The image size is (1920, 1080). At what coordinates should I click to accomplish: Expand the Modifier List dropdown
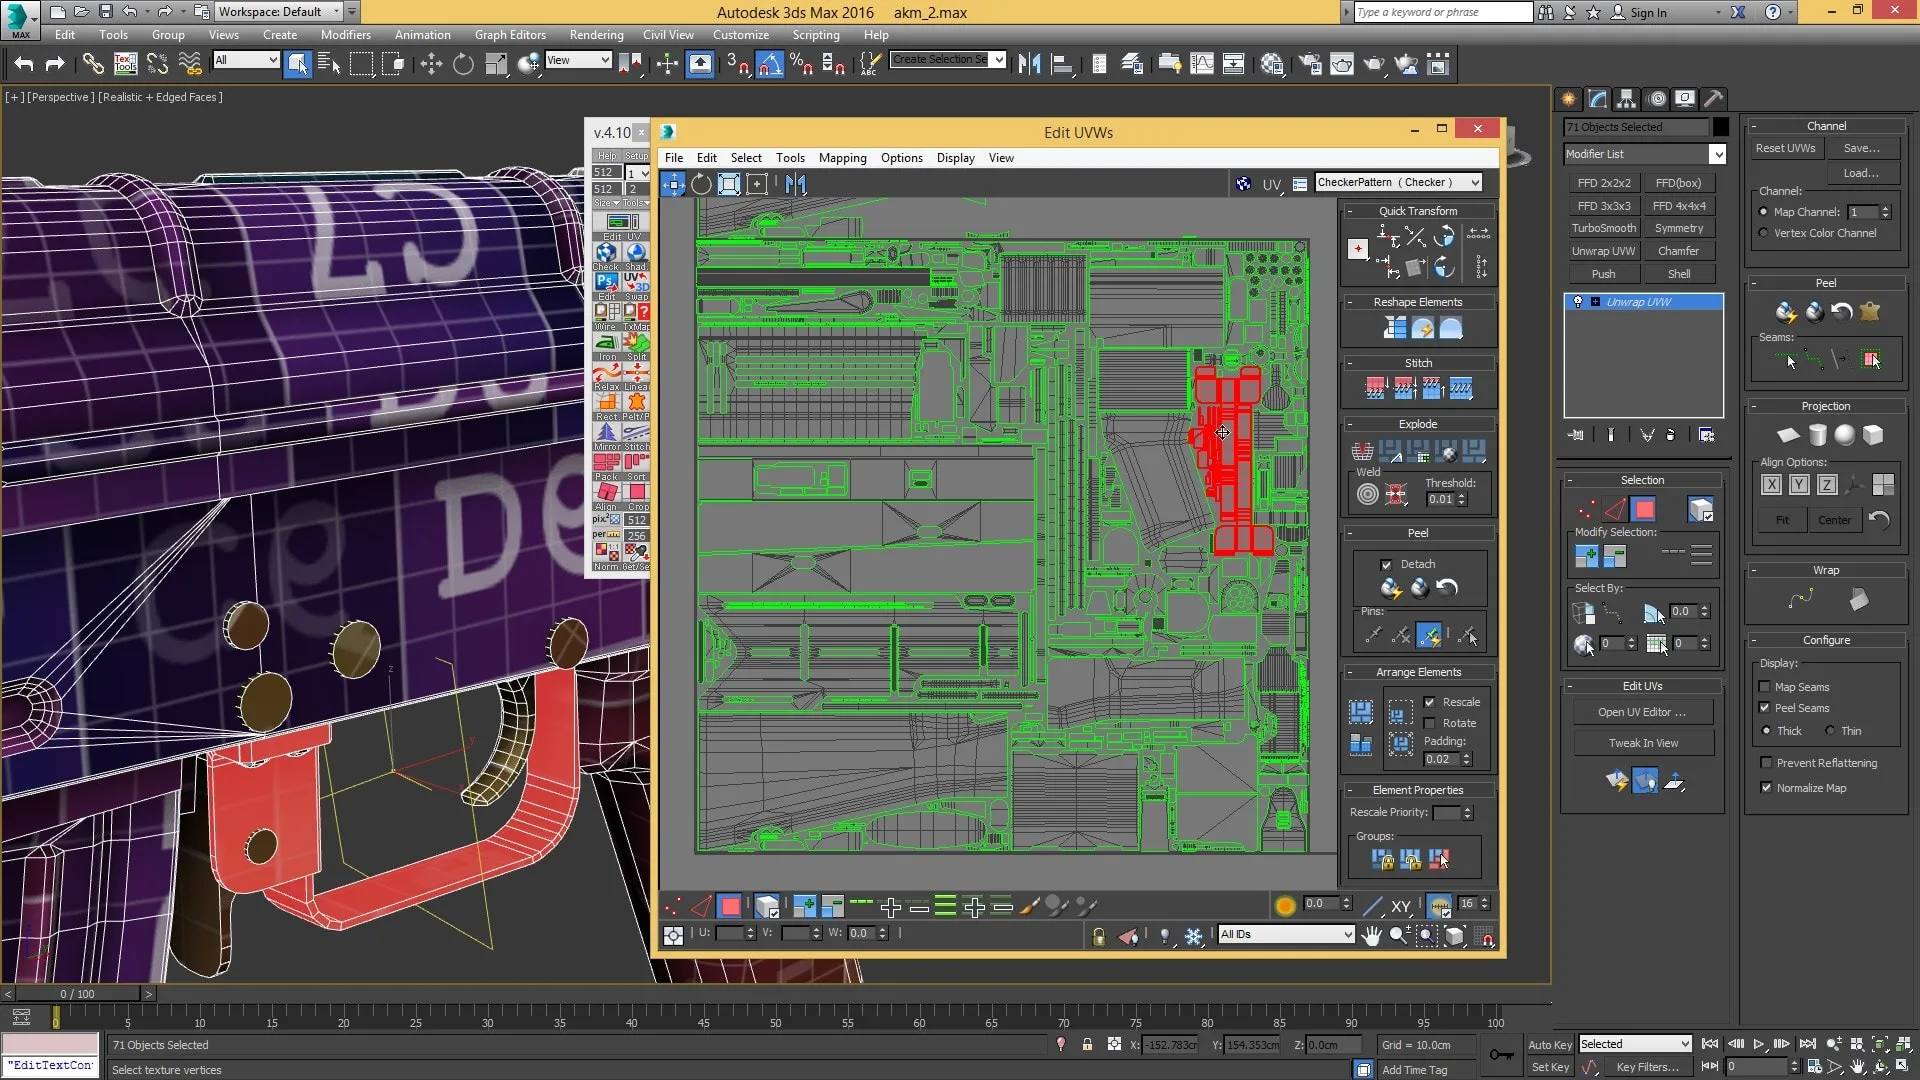(x=1716, y=154)
